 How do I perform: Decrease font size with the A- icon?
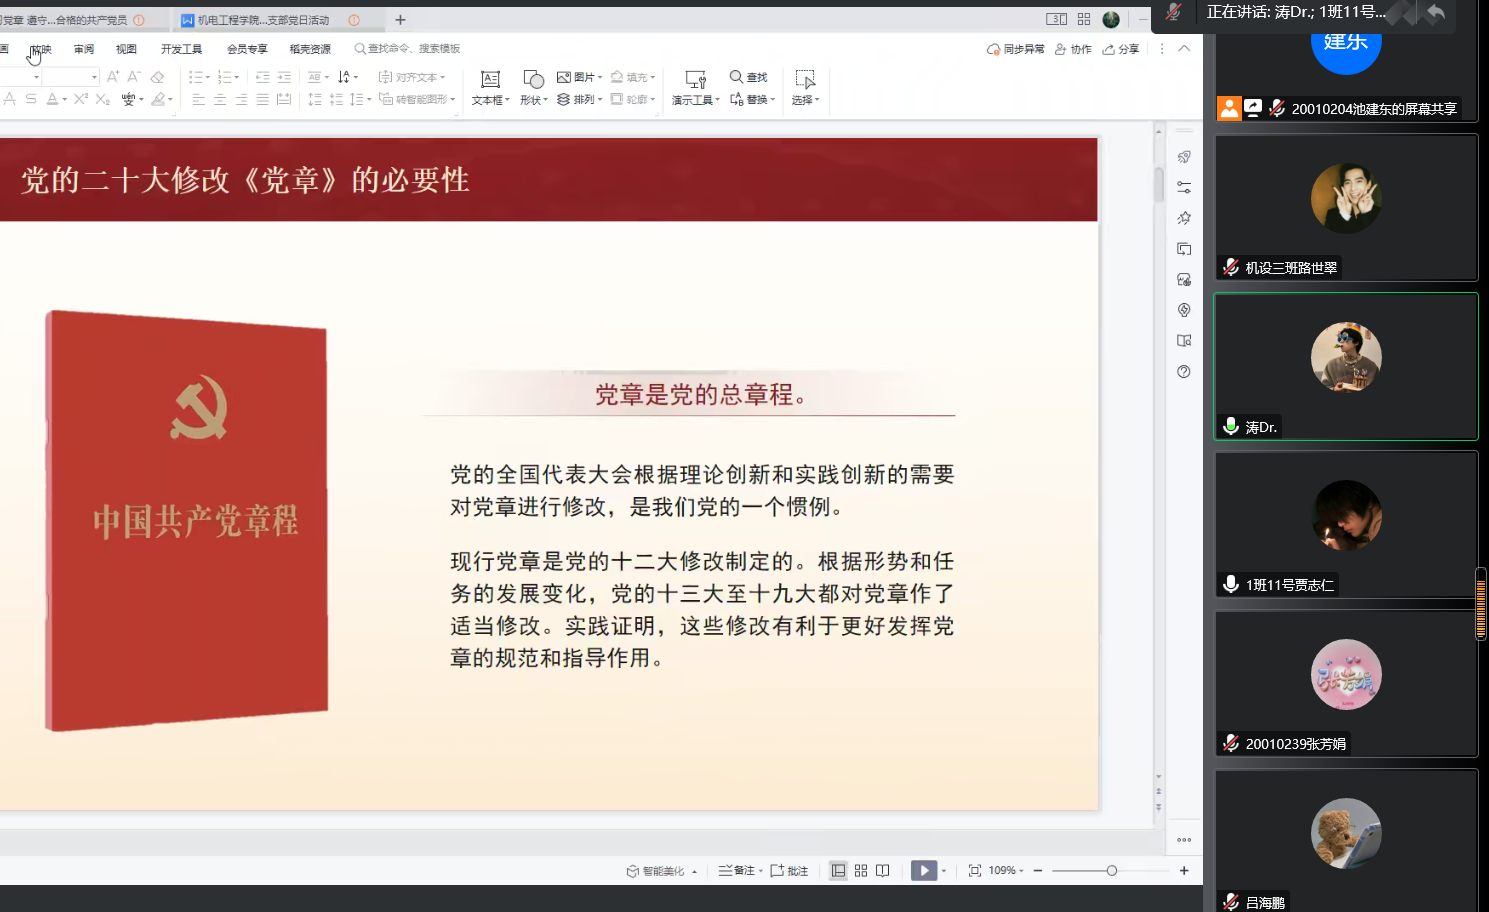pyautogui.click(x=134, y=77)
